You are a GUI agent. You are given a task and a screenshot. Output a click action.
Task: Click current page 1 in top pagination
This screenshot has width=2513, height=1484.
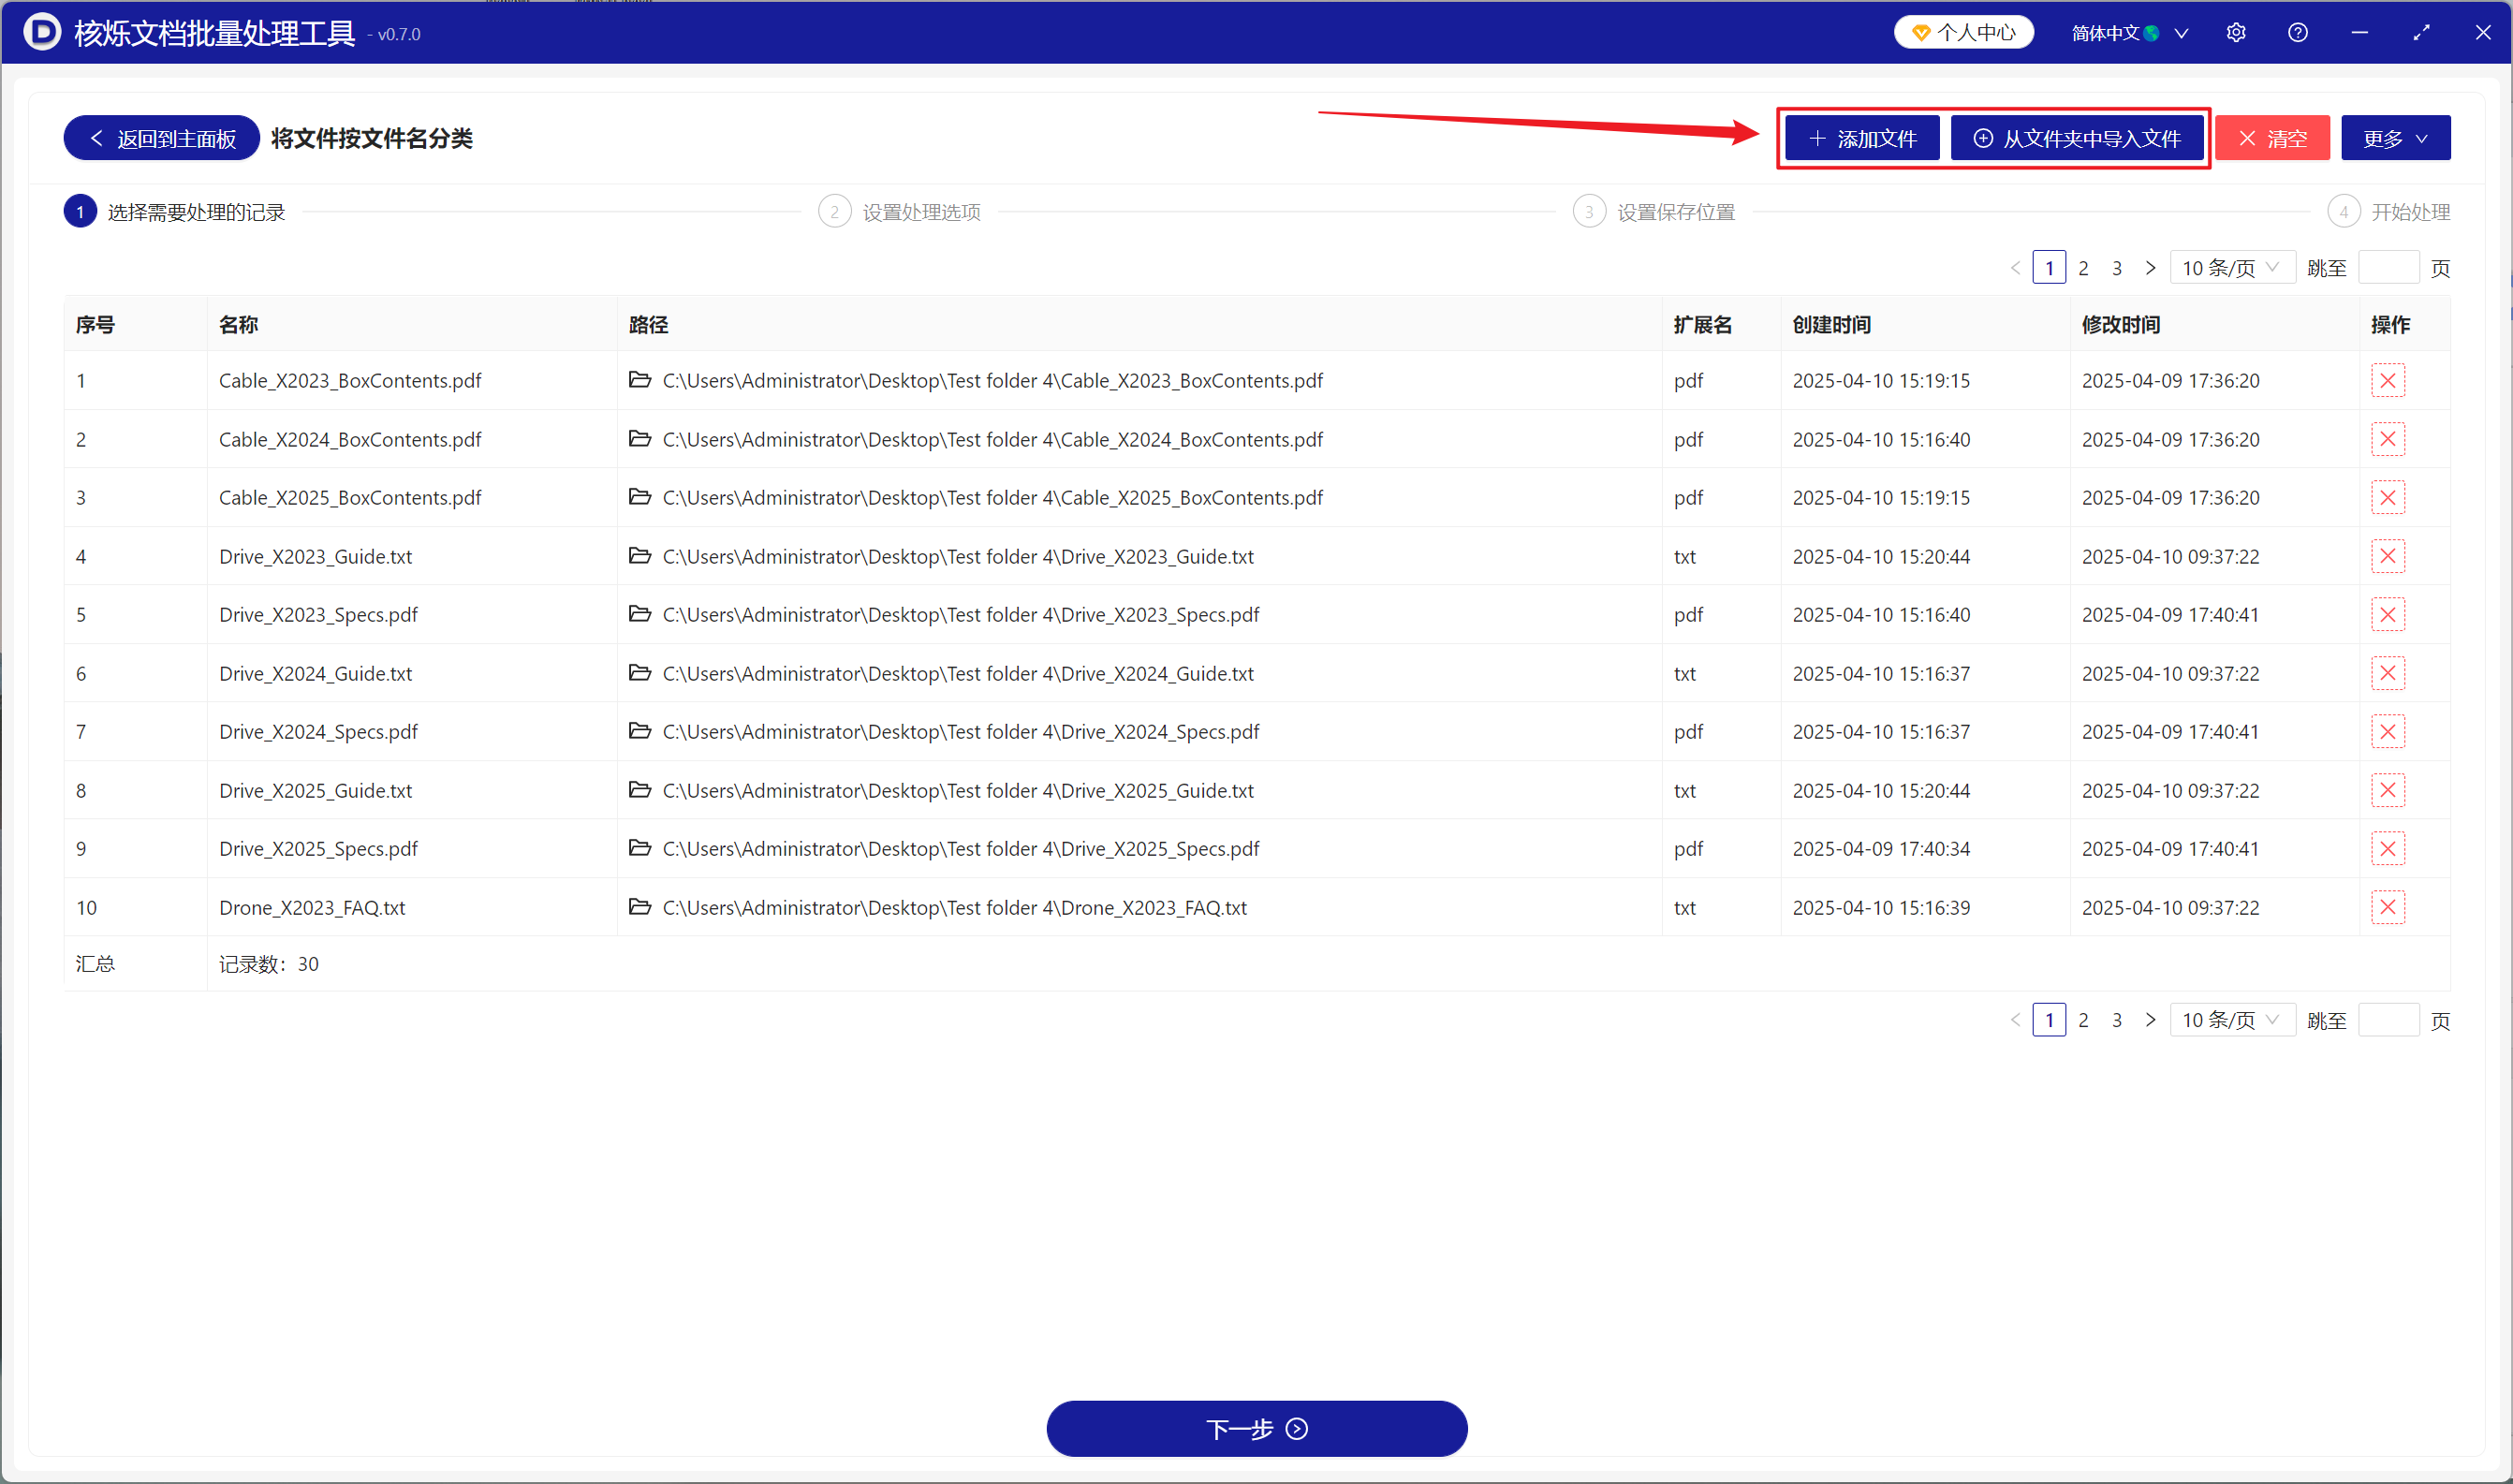(2050, 268)
